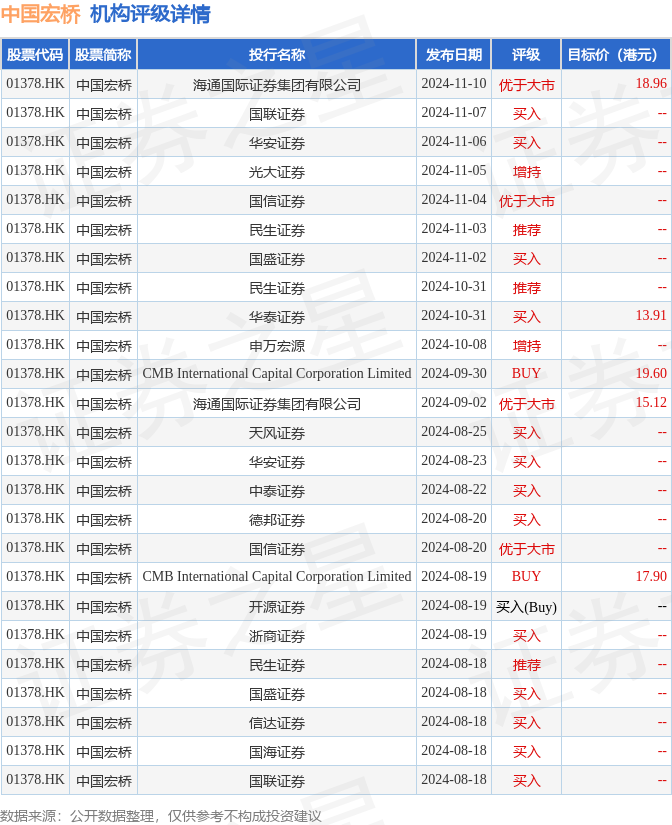Click 国海证券 in the broker column

(x=277, y=752)
